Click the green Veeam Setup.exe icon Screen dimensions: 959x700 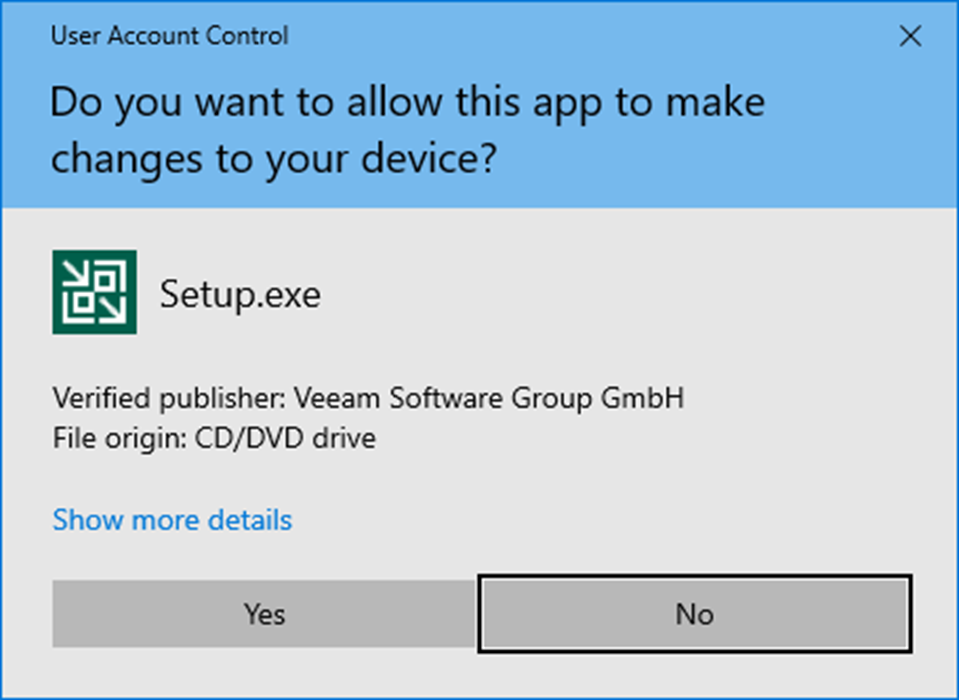(x=94, y=292)
